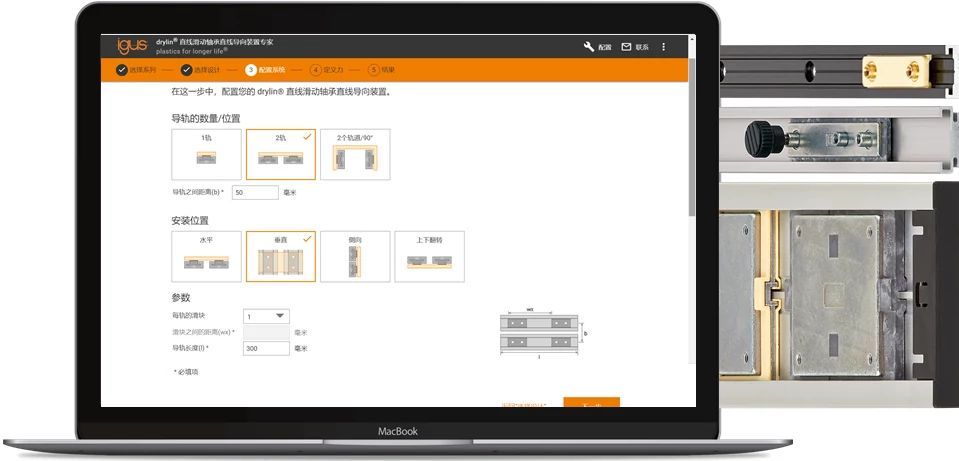The height and width of the screenshot is (461, 959).
Task: Click the step 2 选择设计 checkmark icon
Action: [x=186, y=70]
